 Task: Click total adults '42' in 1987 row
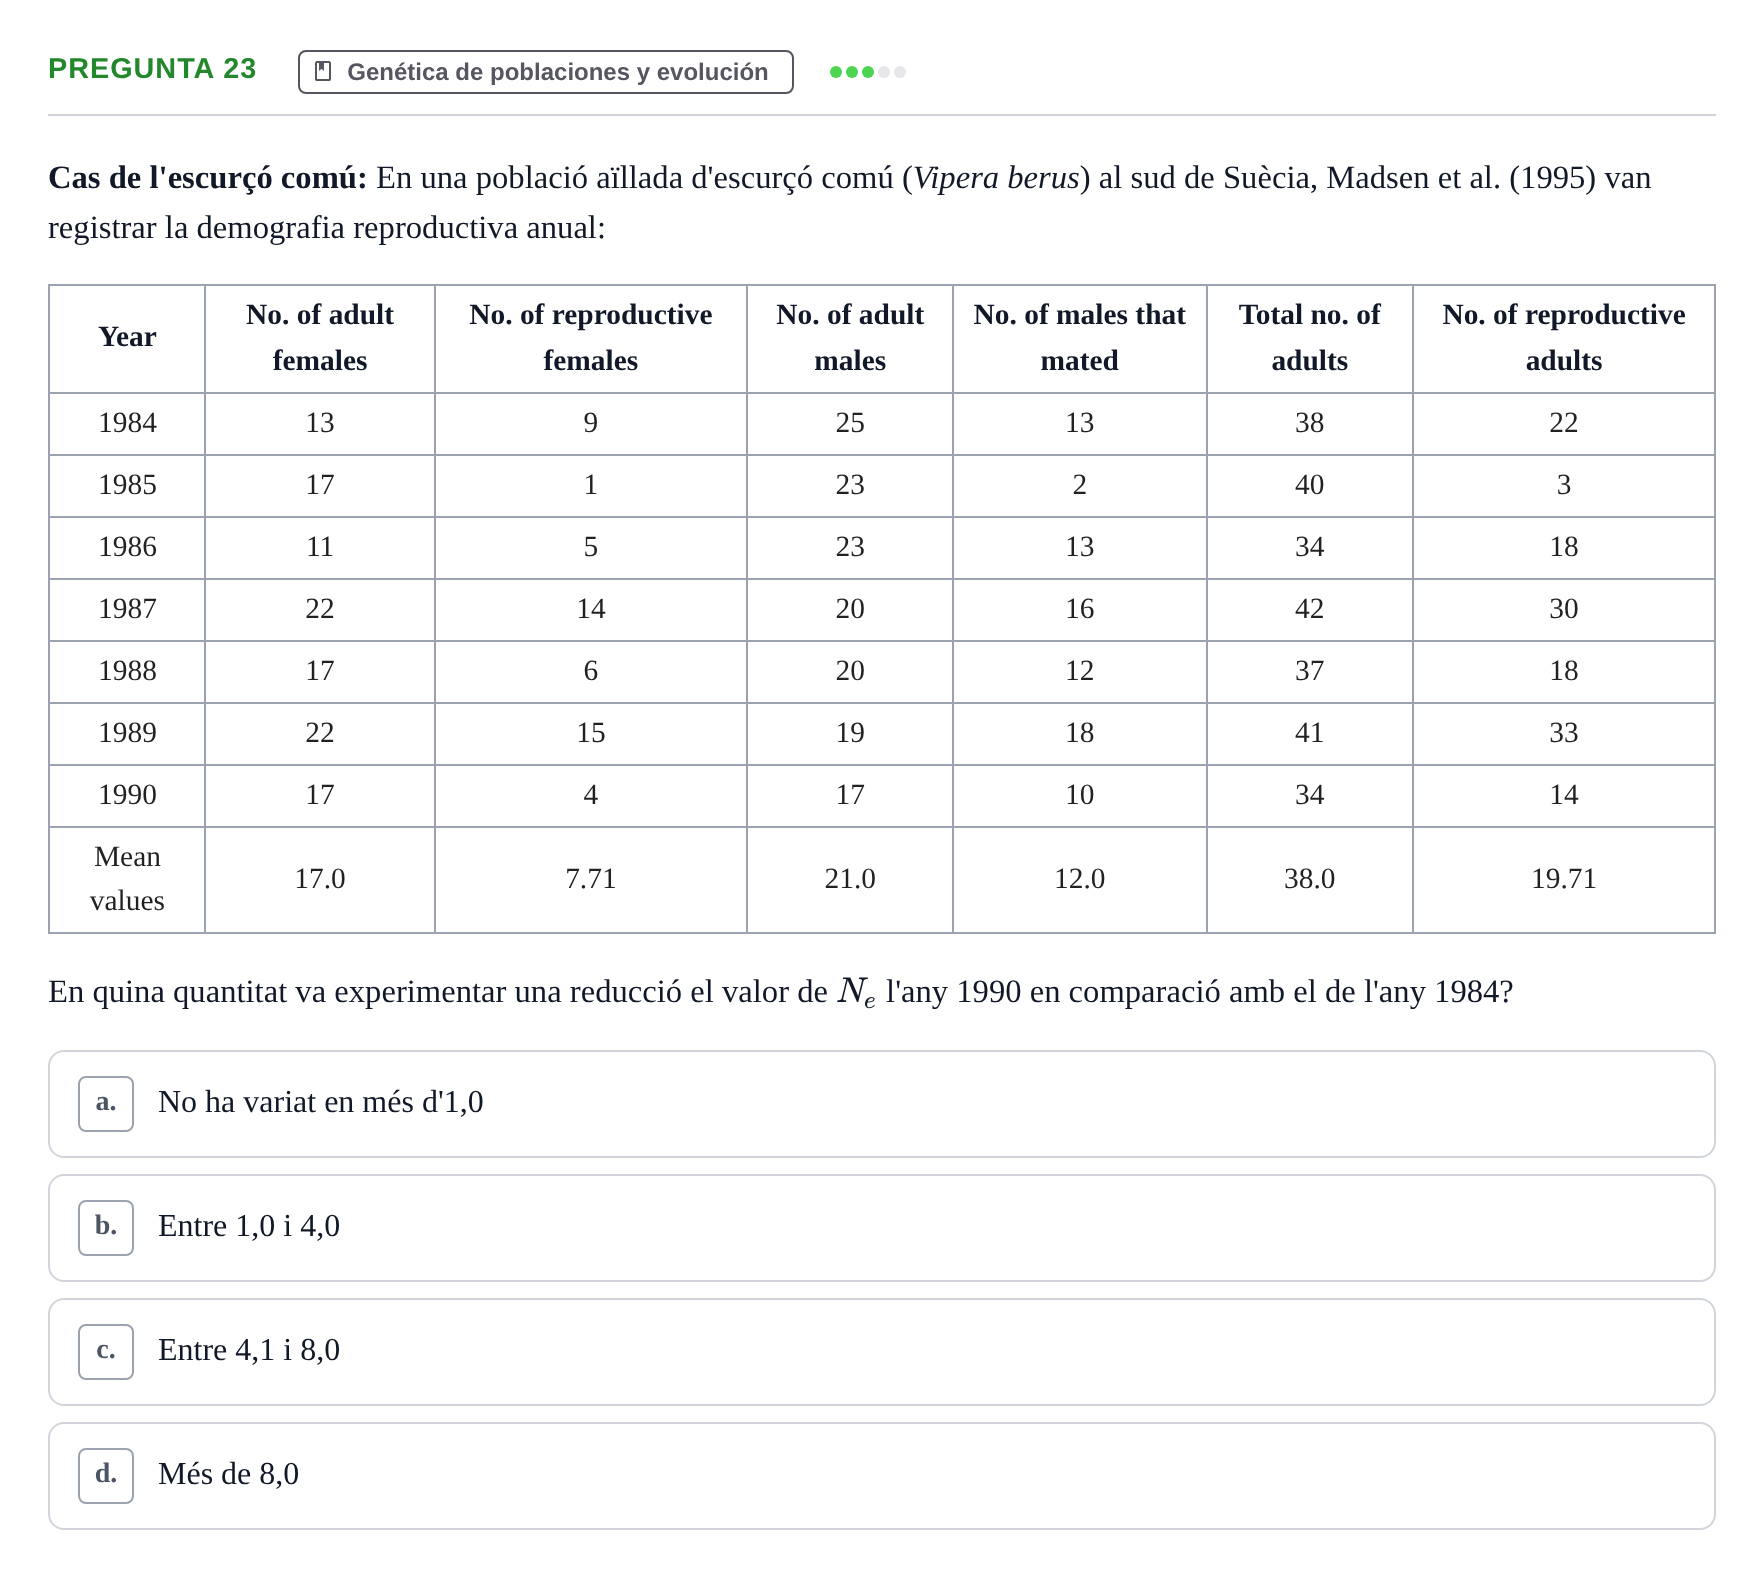[x=1310, y=609]
